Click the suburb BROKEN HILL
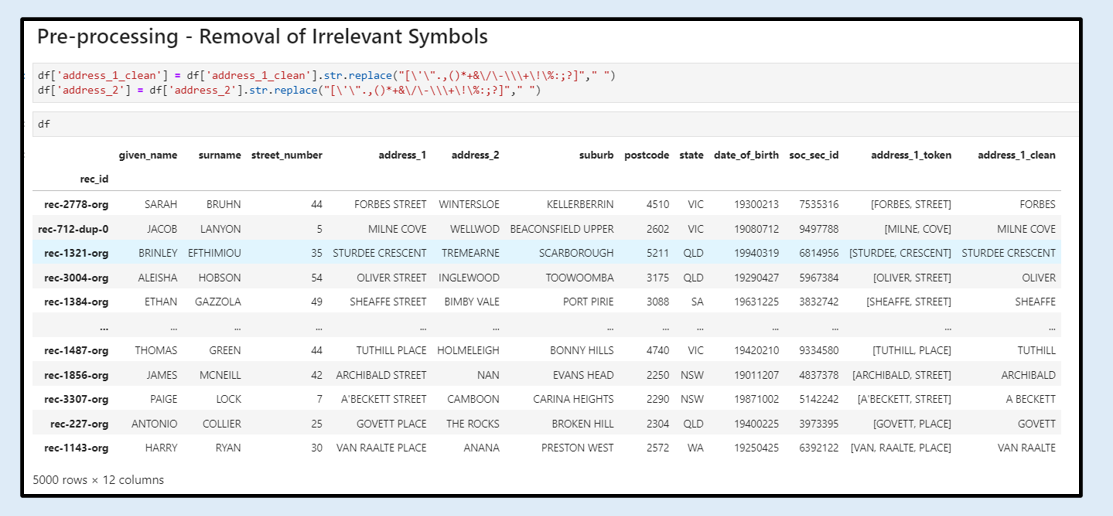 583,424
